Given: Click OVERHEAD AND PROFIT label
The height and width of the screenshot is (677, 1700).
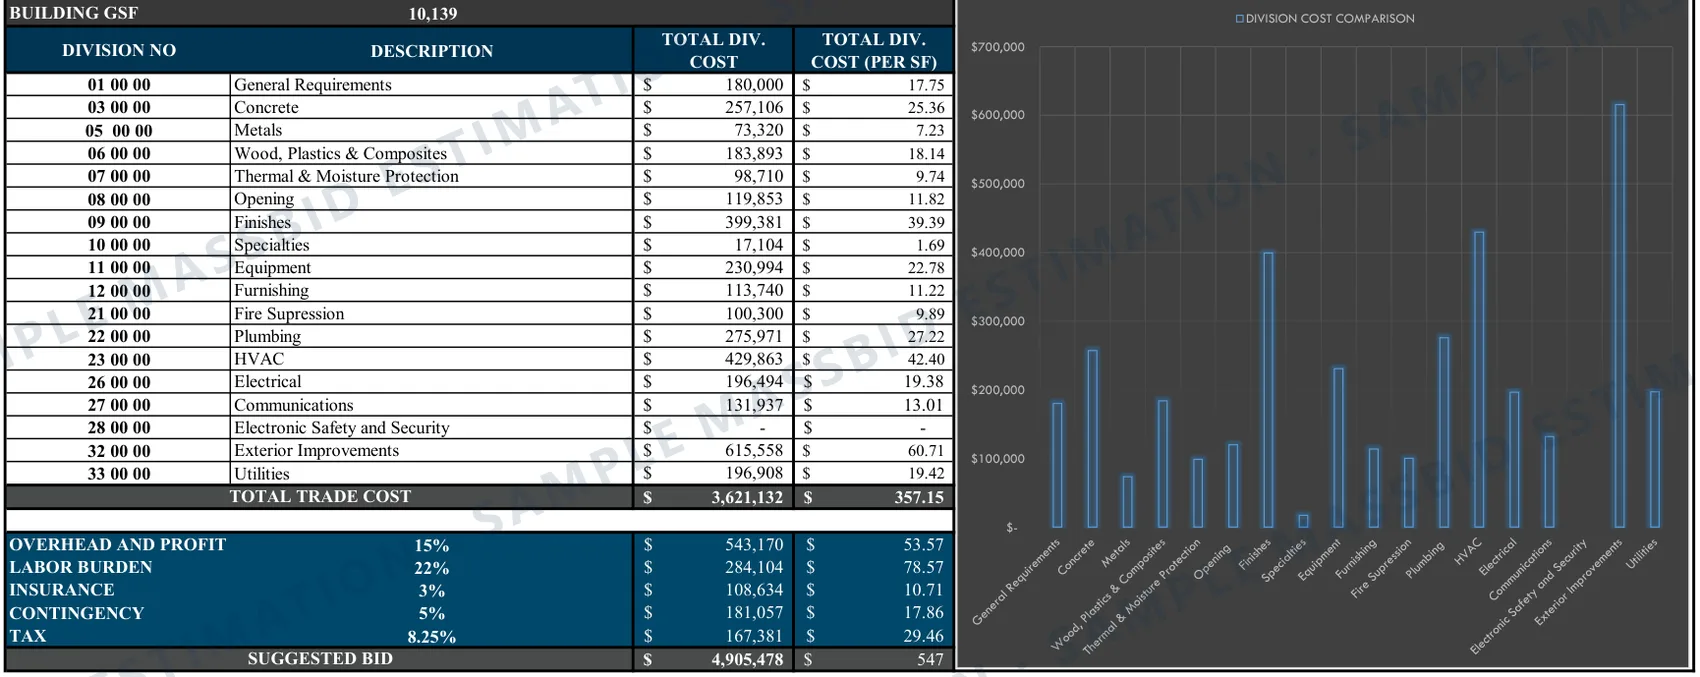Looking at the screenshot, I should (118, 545).
